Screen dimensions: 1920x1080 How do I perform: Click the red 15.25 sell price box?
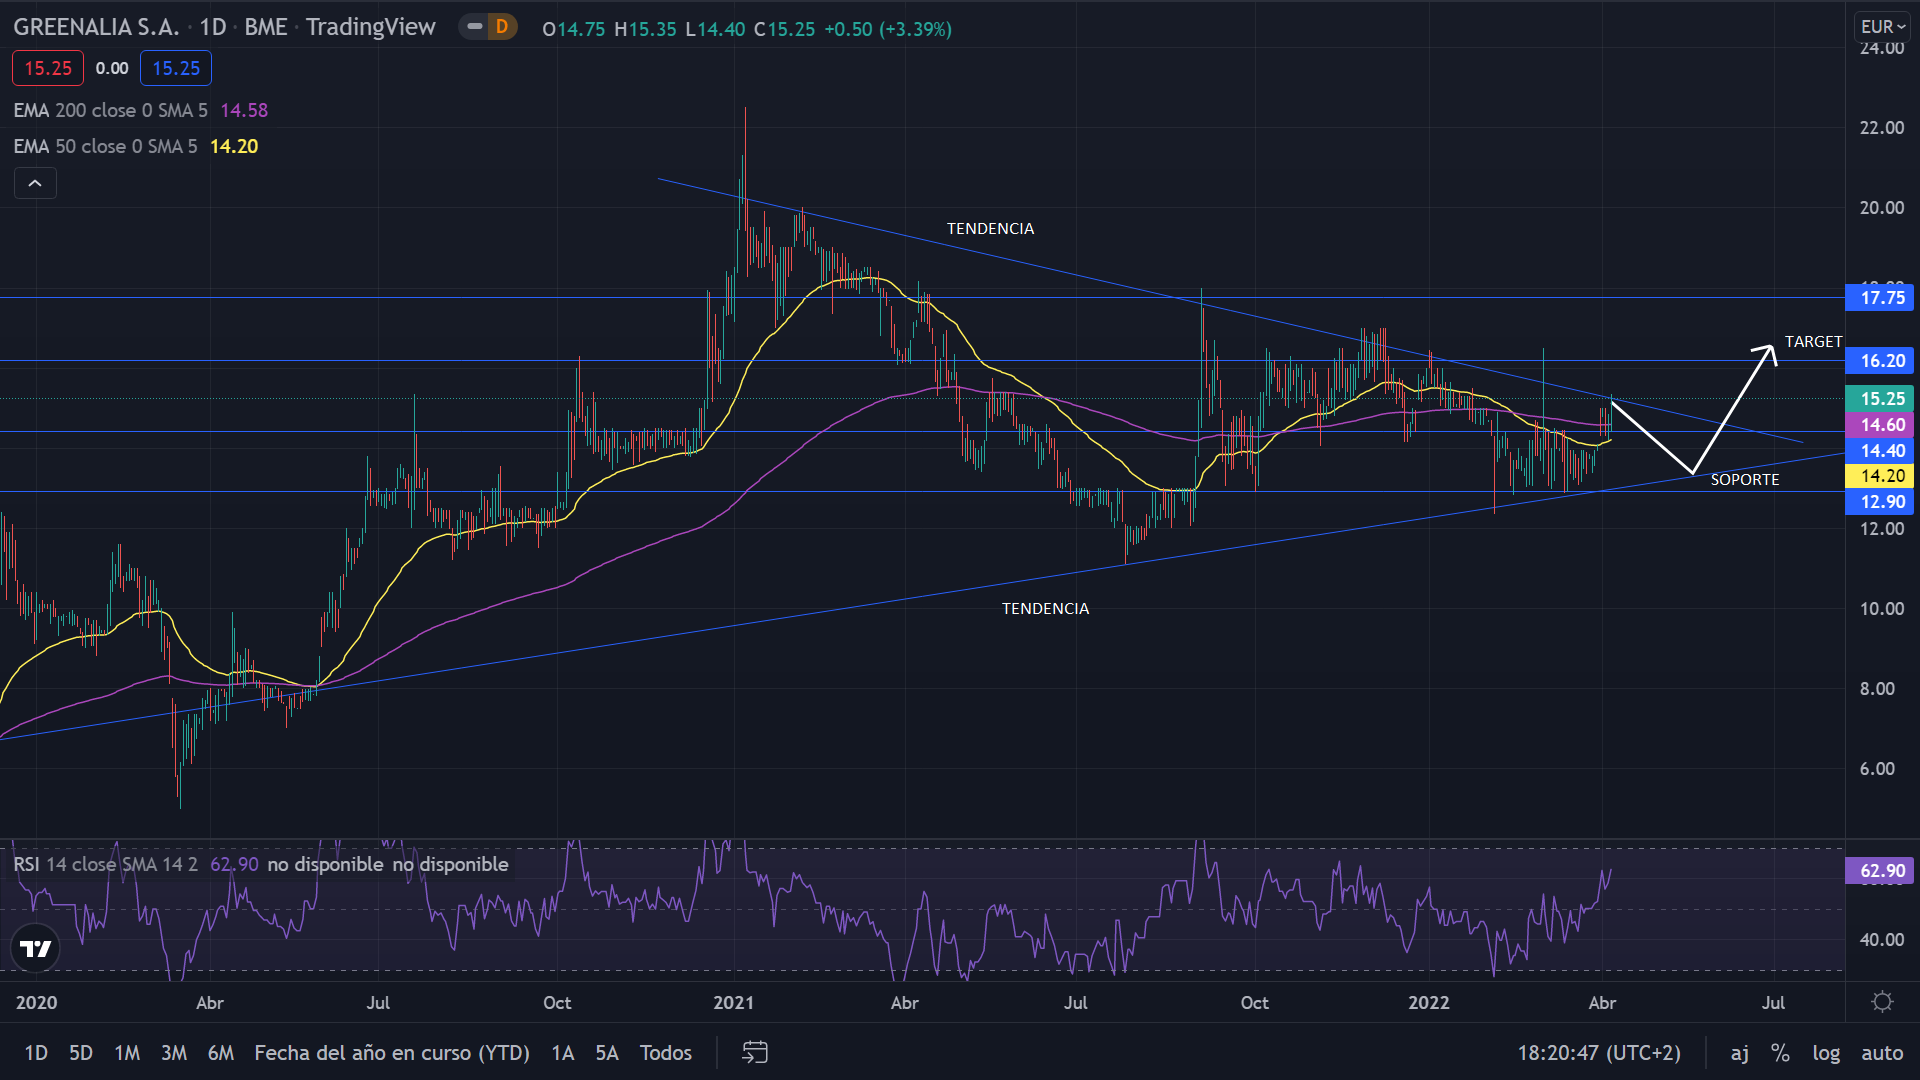48,68
